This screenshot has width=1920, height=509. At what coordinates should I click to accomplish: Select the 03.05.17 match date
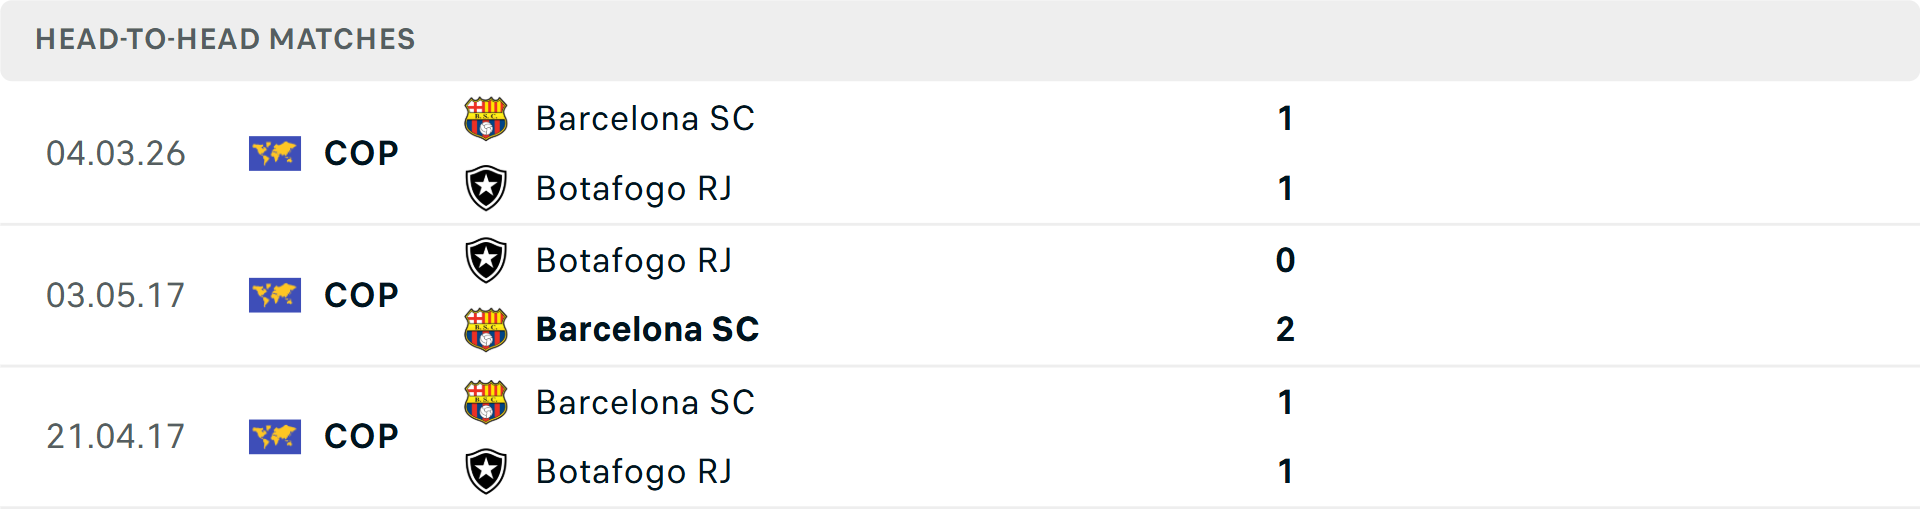pyautogui.click(x=116, y=295)
